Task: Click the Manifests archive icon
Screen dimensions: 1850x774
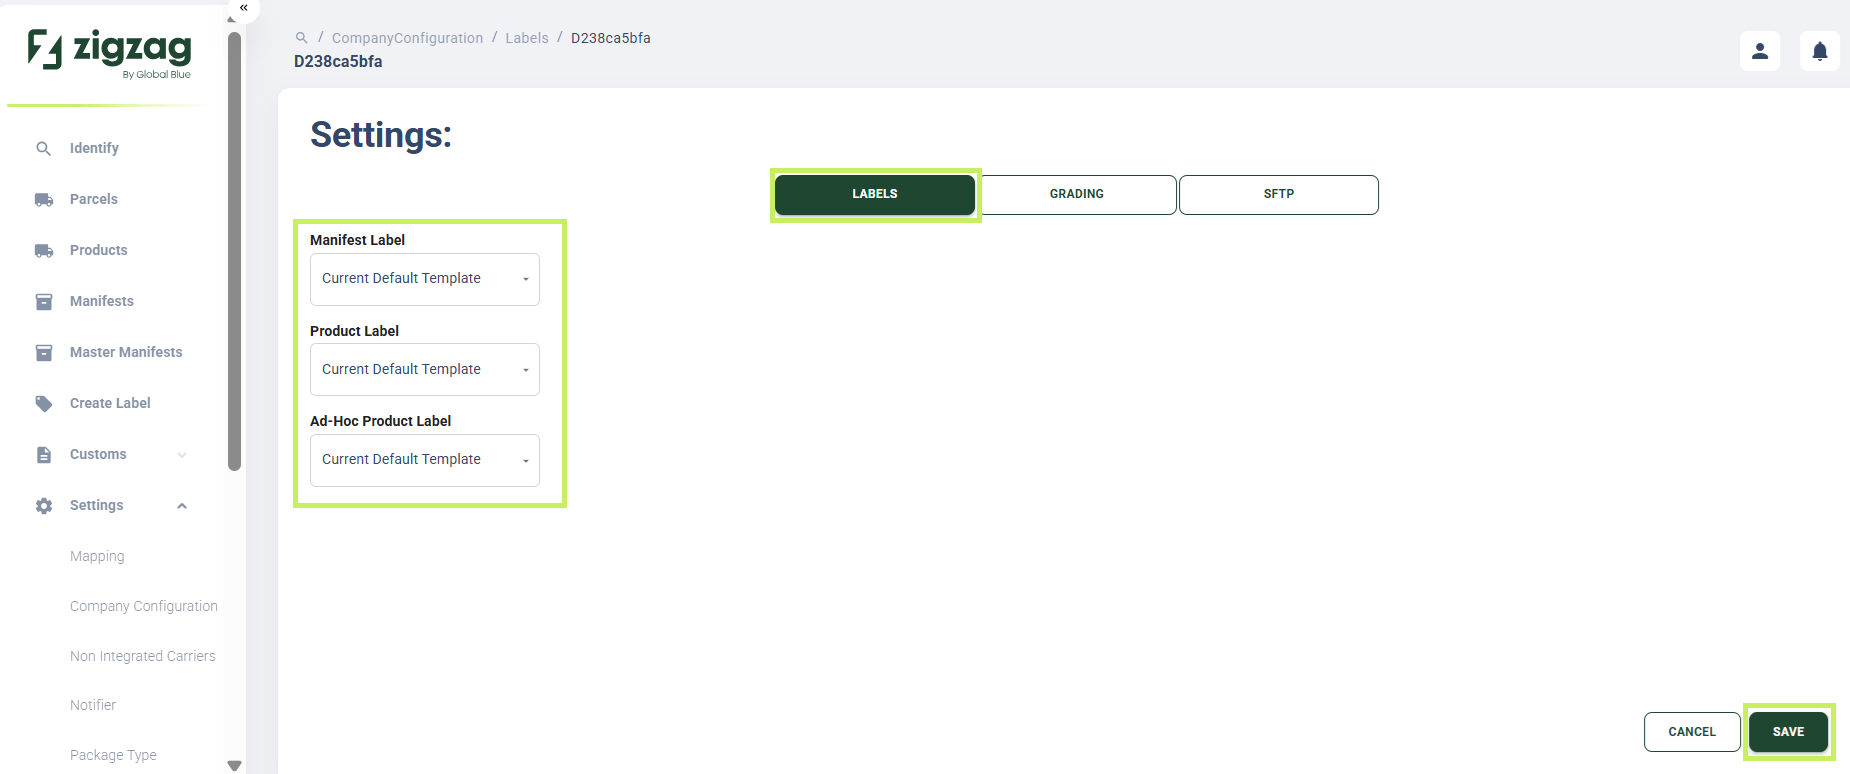Action: click(x=44, y=301)
